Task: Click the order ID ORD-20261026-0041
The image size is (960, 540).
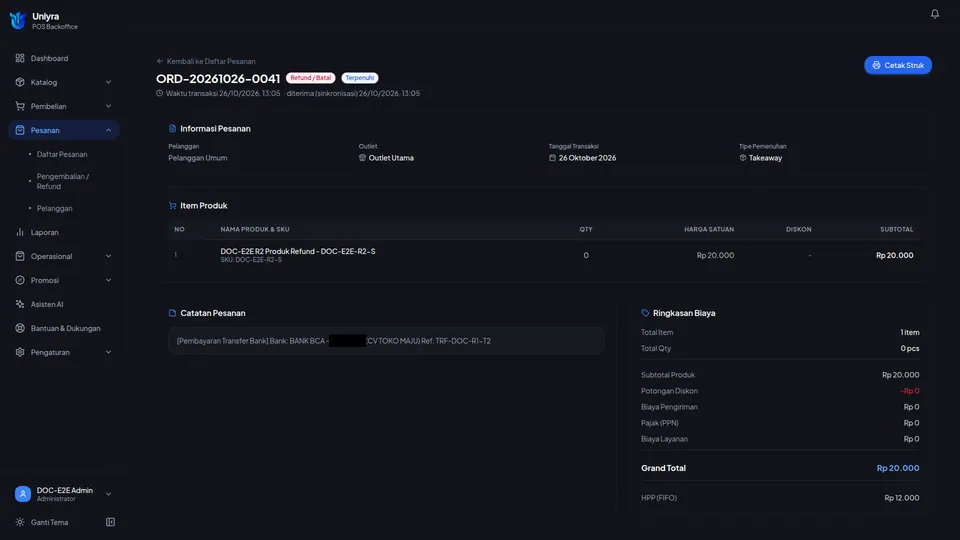Action: (x=218, y=78)
